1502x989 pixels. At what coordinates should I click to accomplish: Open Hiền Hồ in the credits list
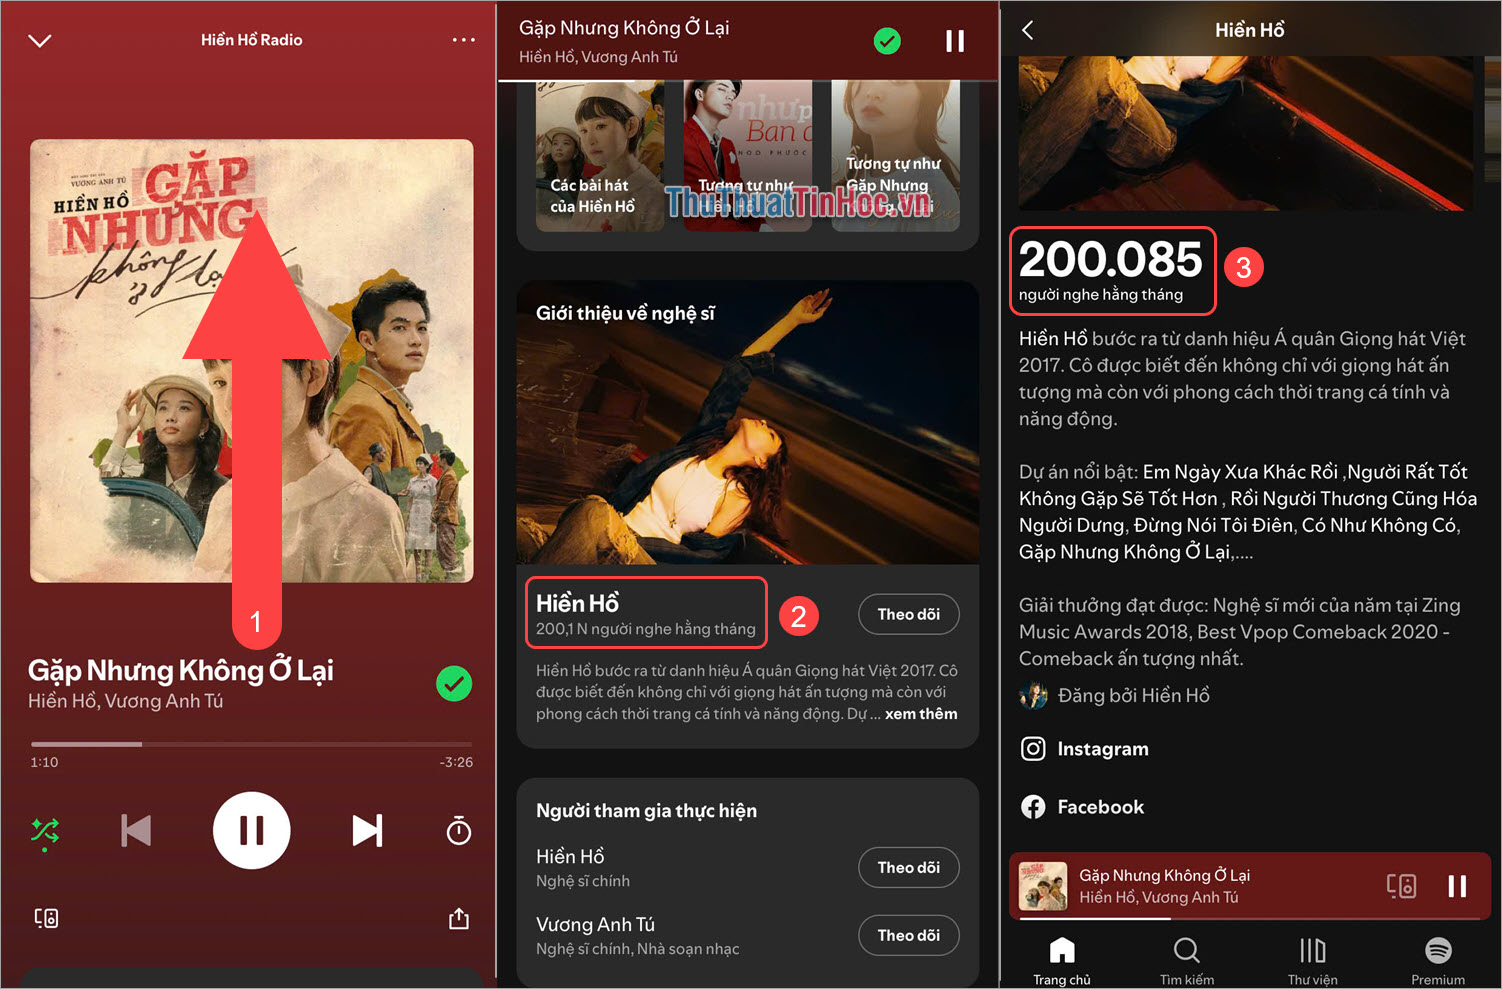[570, 856]
